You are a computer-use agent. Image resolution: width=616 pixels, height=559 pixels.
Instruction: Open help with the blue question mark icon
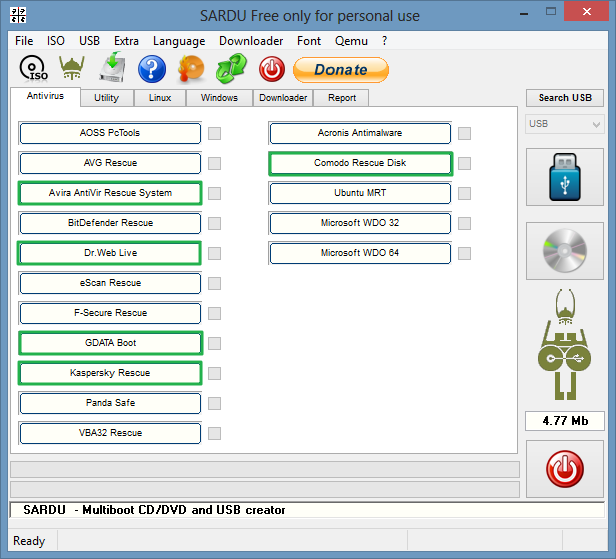[x=152, y=69]
